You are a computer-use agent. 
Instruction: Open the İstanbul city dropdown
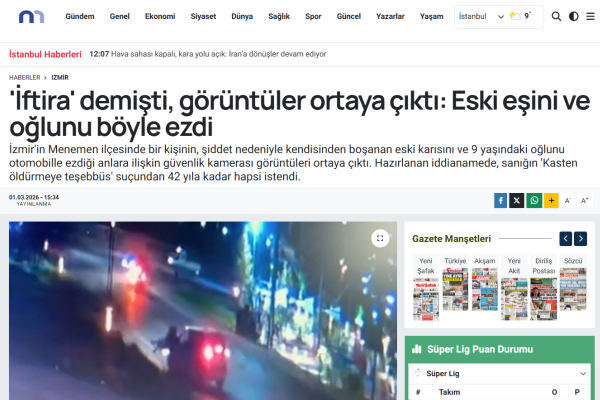pyautogui.click(x=481, y=16)
